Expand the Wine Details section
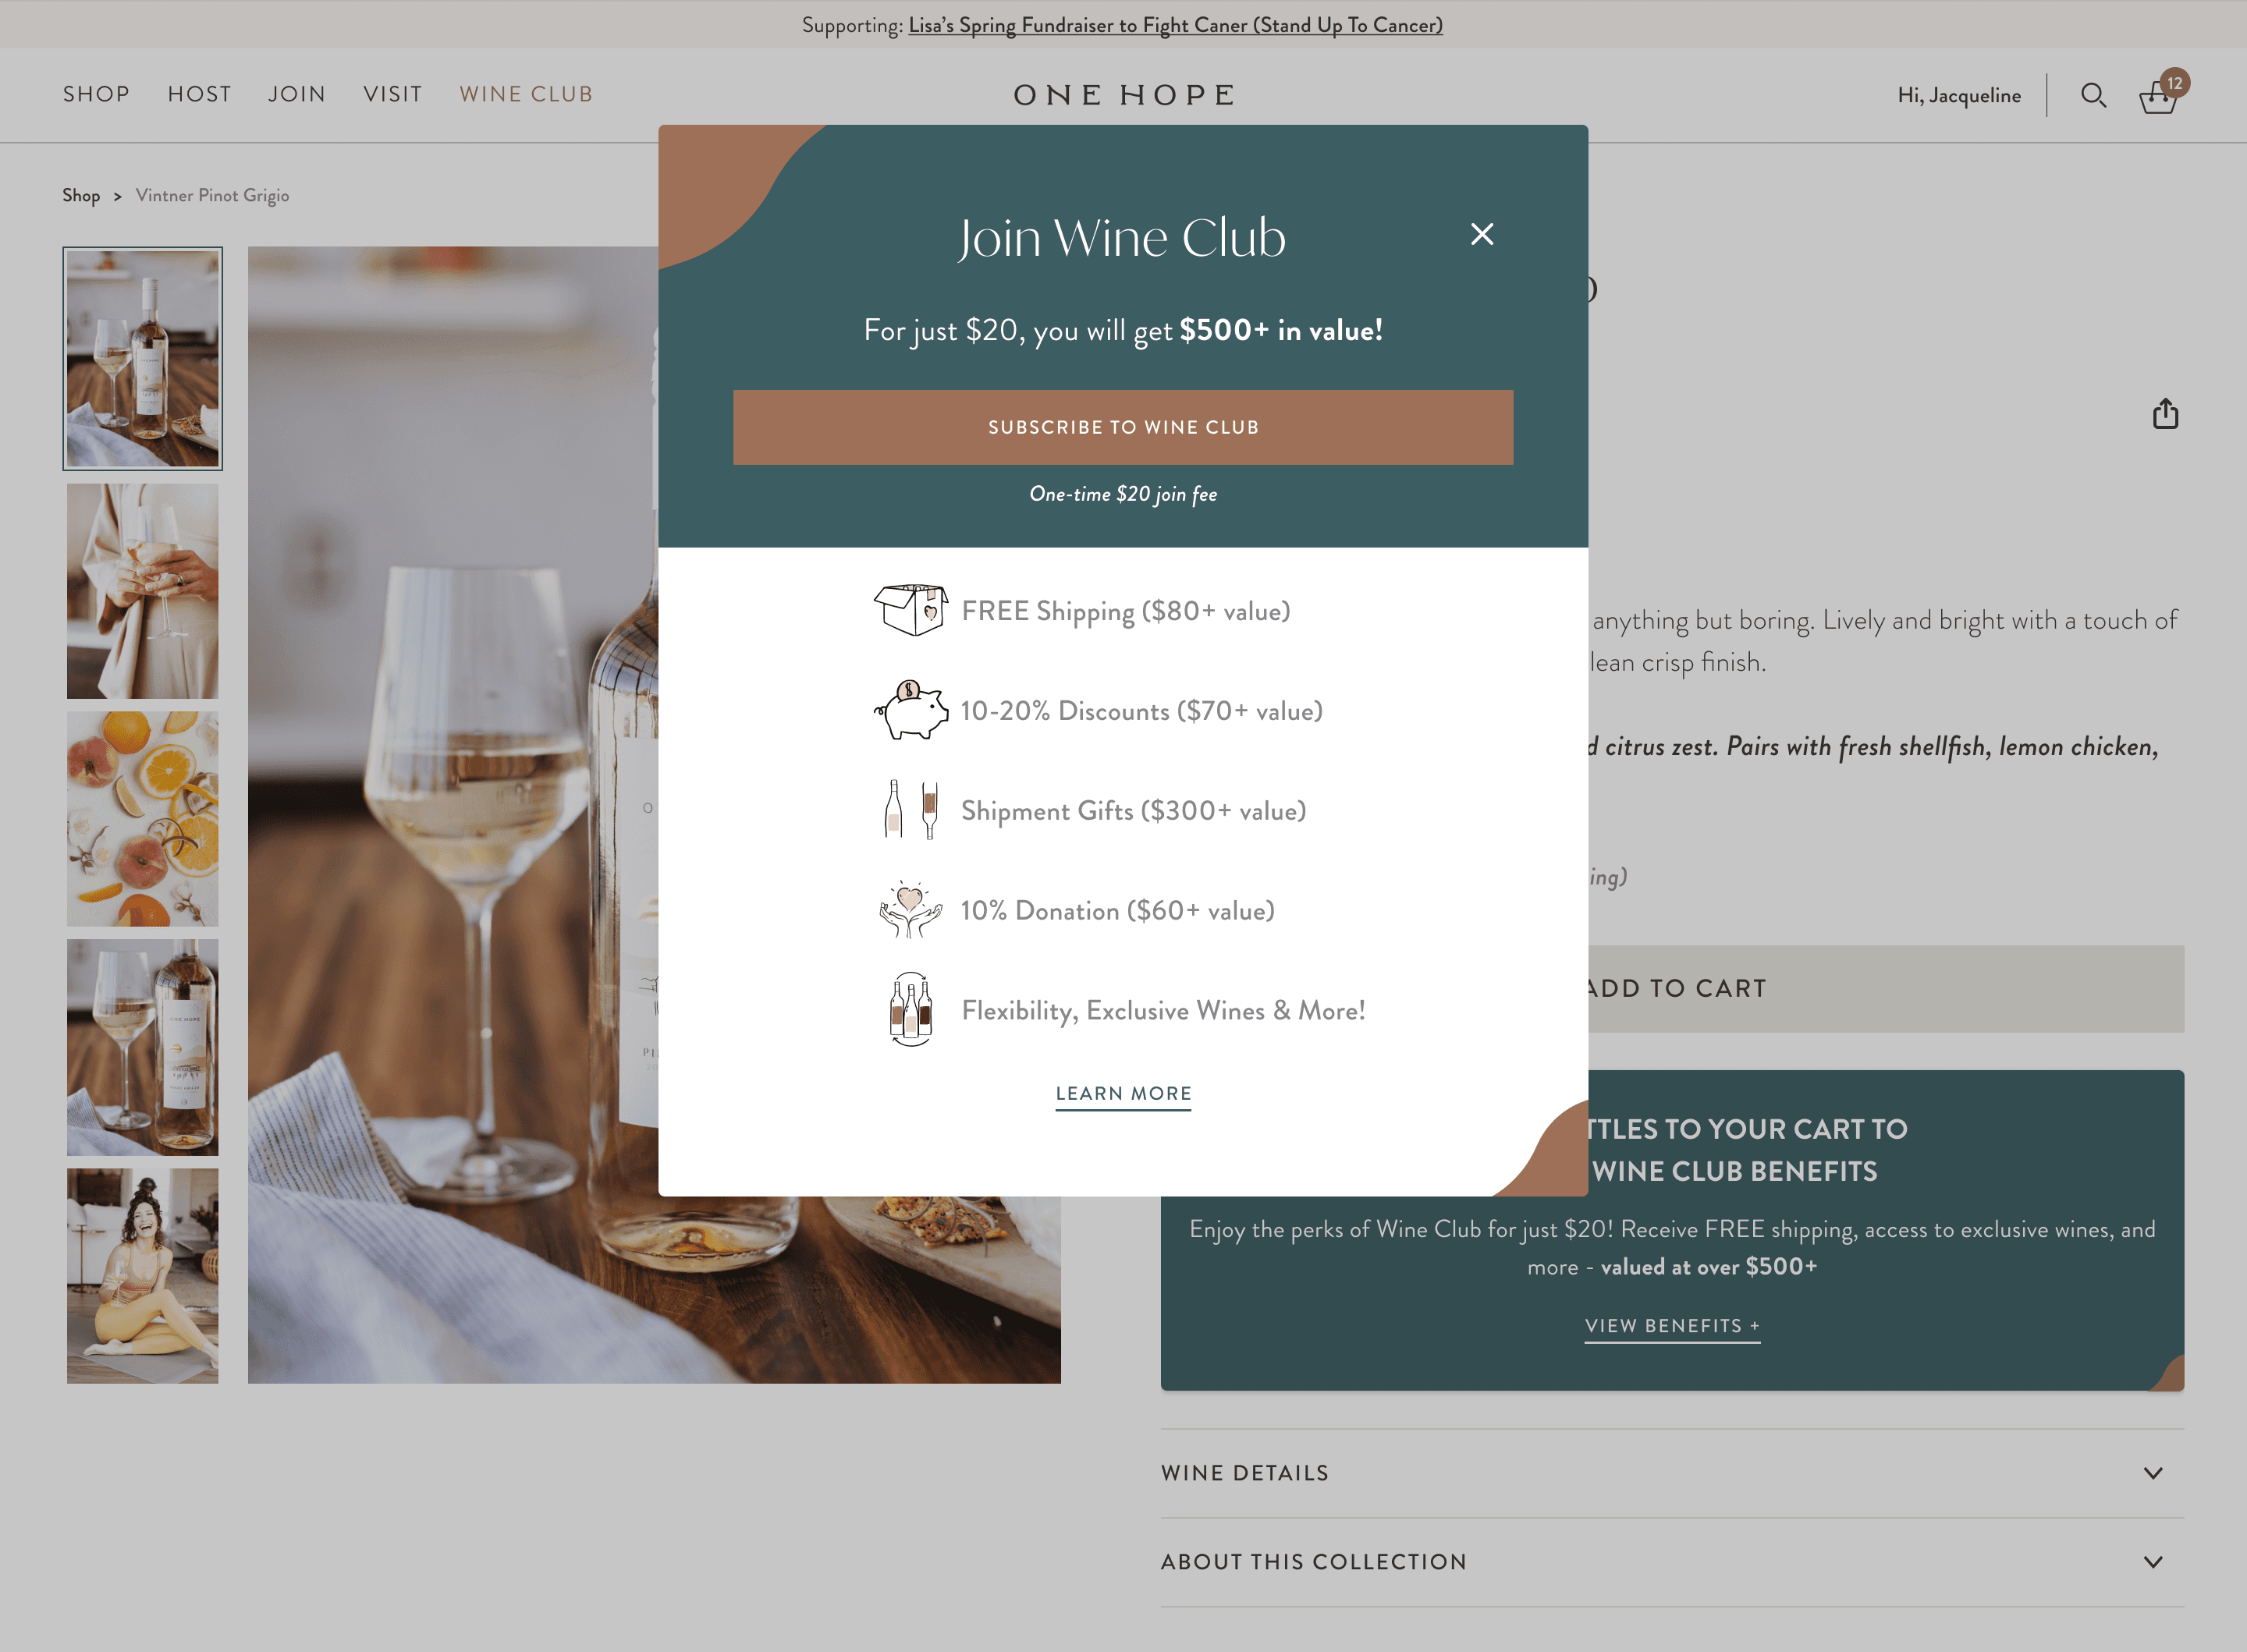This screenshot has width=2247, height=1652. pyautogui.click(x=1672, y=1472)
